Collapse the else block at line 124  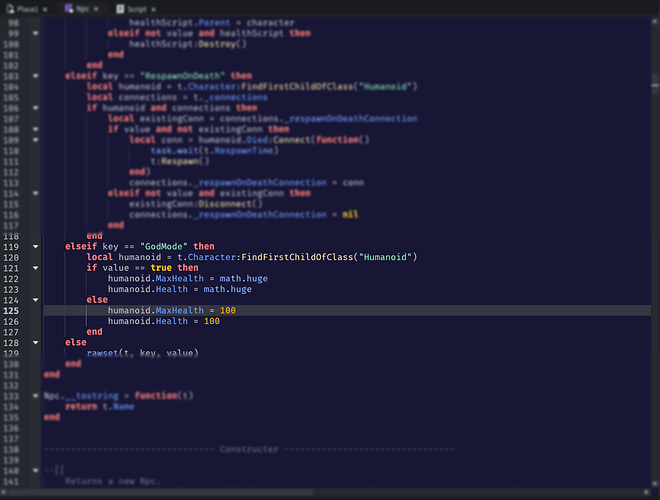coord(35,300)
